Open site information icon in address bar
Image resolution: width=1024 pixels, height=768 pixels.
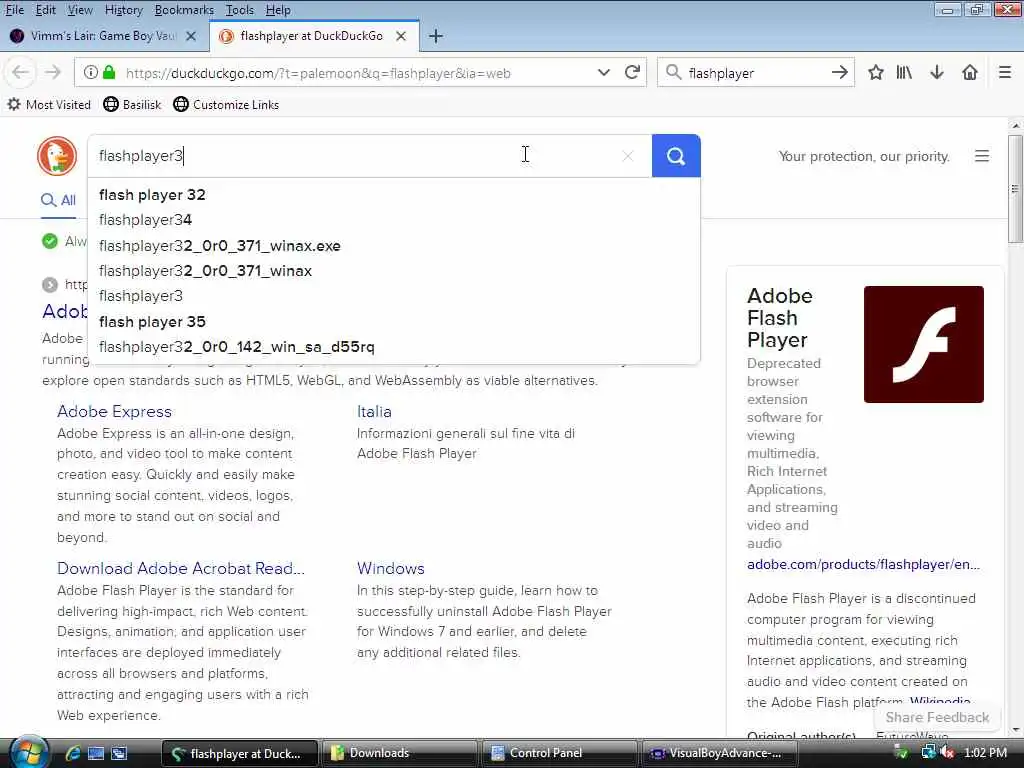coord(91,72)
